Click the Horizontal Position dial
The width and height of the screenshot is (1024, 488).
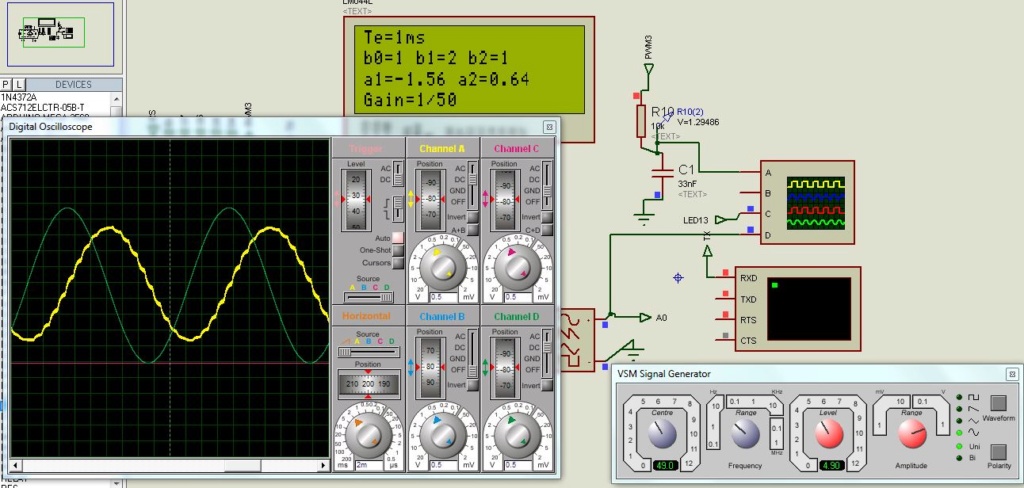coord(368,384)
